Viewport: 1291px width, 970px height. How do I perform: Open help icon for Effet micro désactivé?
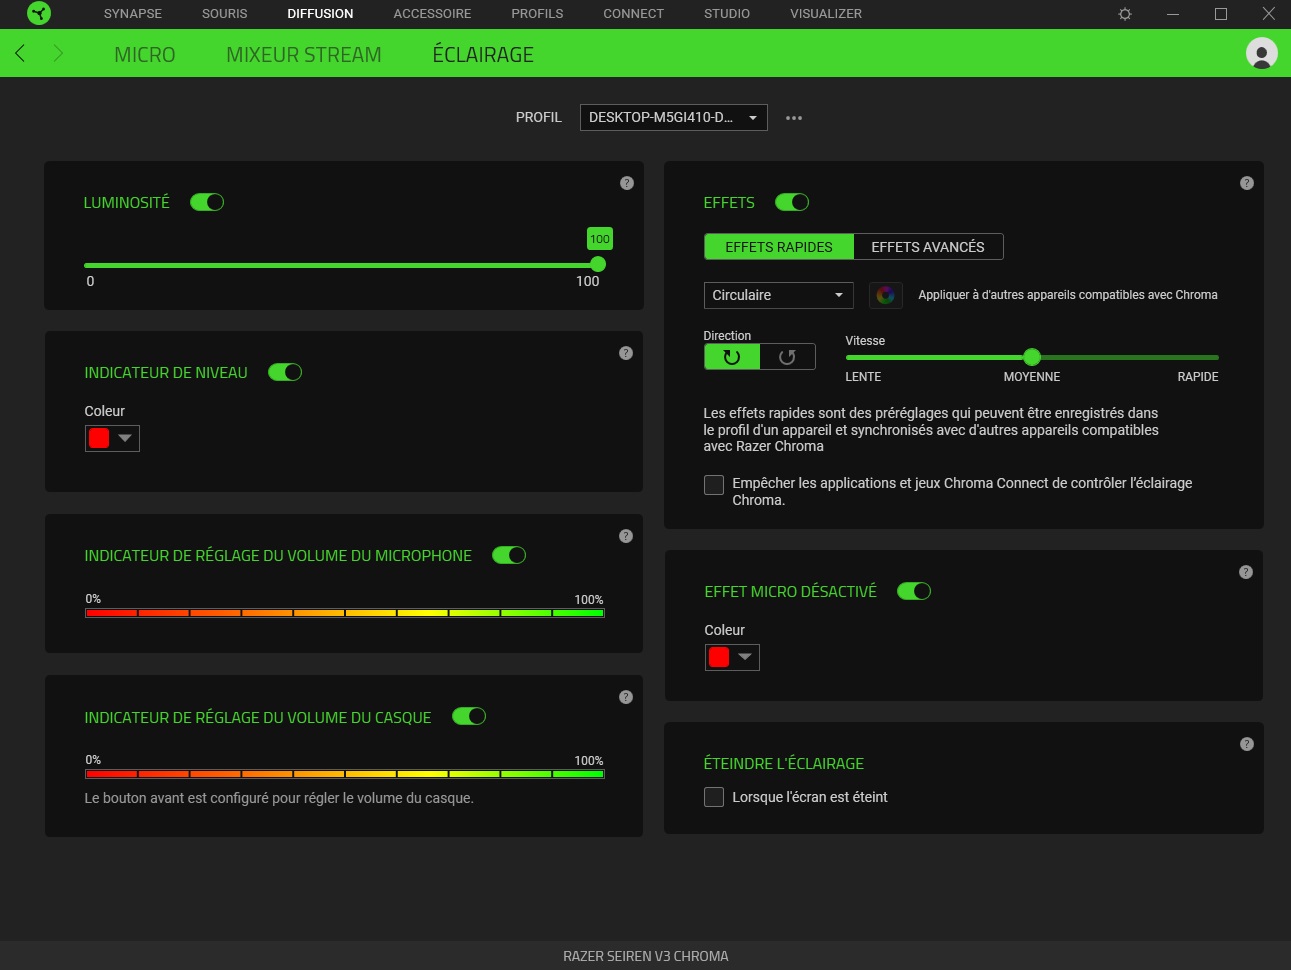click(x=1246, y=572)
